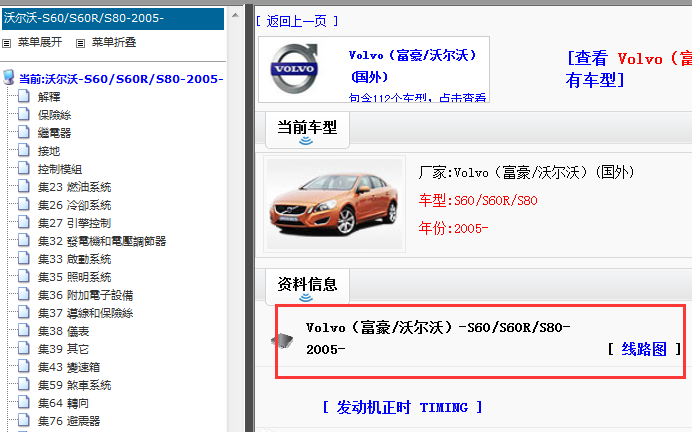Screen dimensions: 692x432
Task: Click the page icon beside 繼電器
Action: click(24, 132)
